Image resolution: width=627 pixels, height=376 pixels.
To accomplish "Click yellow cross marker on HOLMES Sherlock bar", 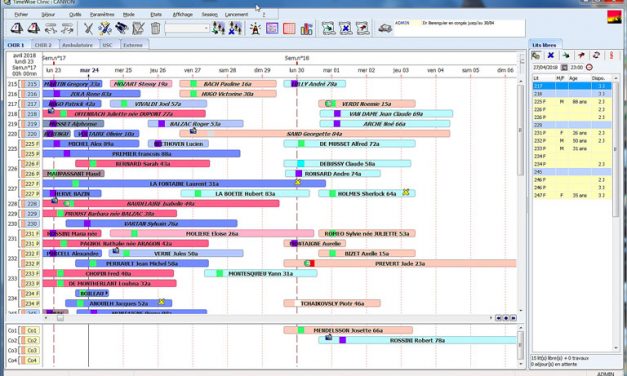I will coord(405,192).
